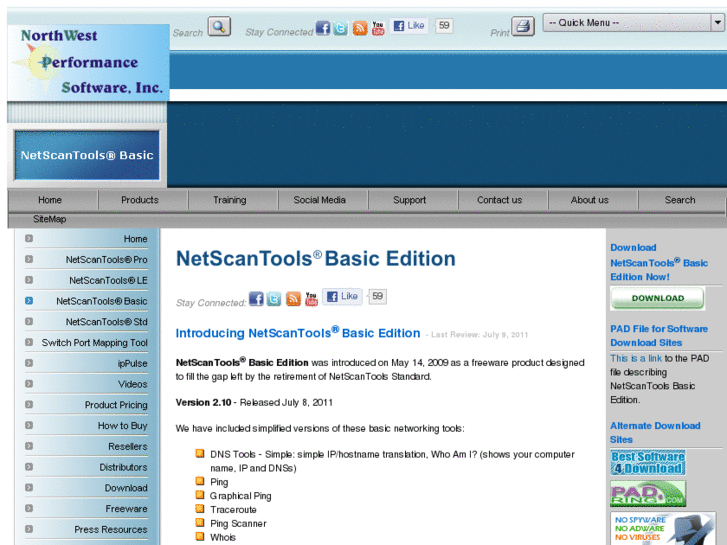
Task: Open PAD File for Software Download Sites
Action: click(x=659, y=335)
